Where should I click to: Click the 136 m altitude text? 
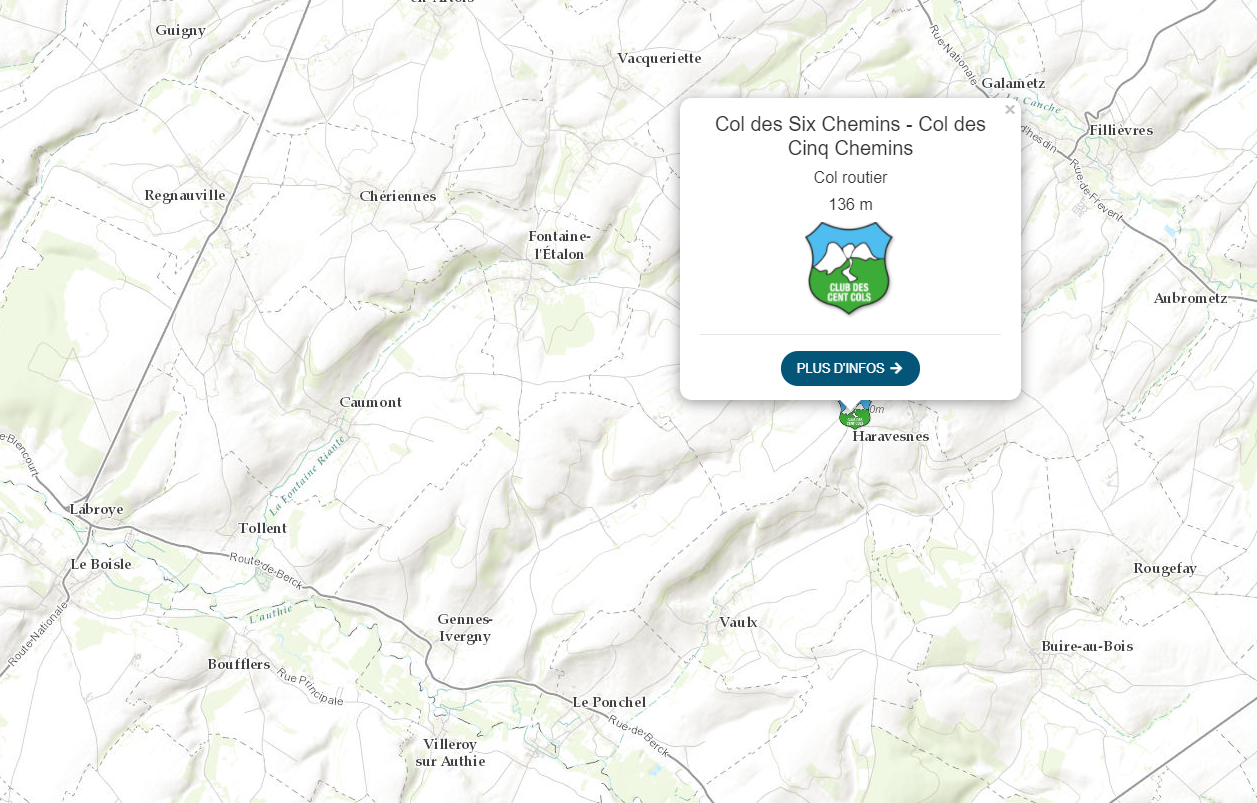pos(850,204)
